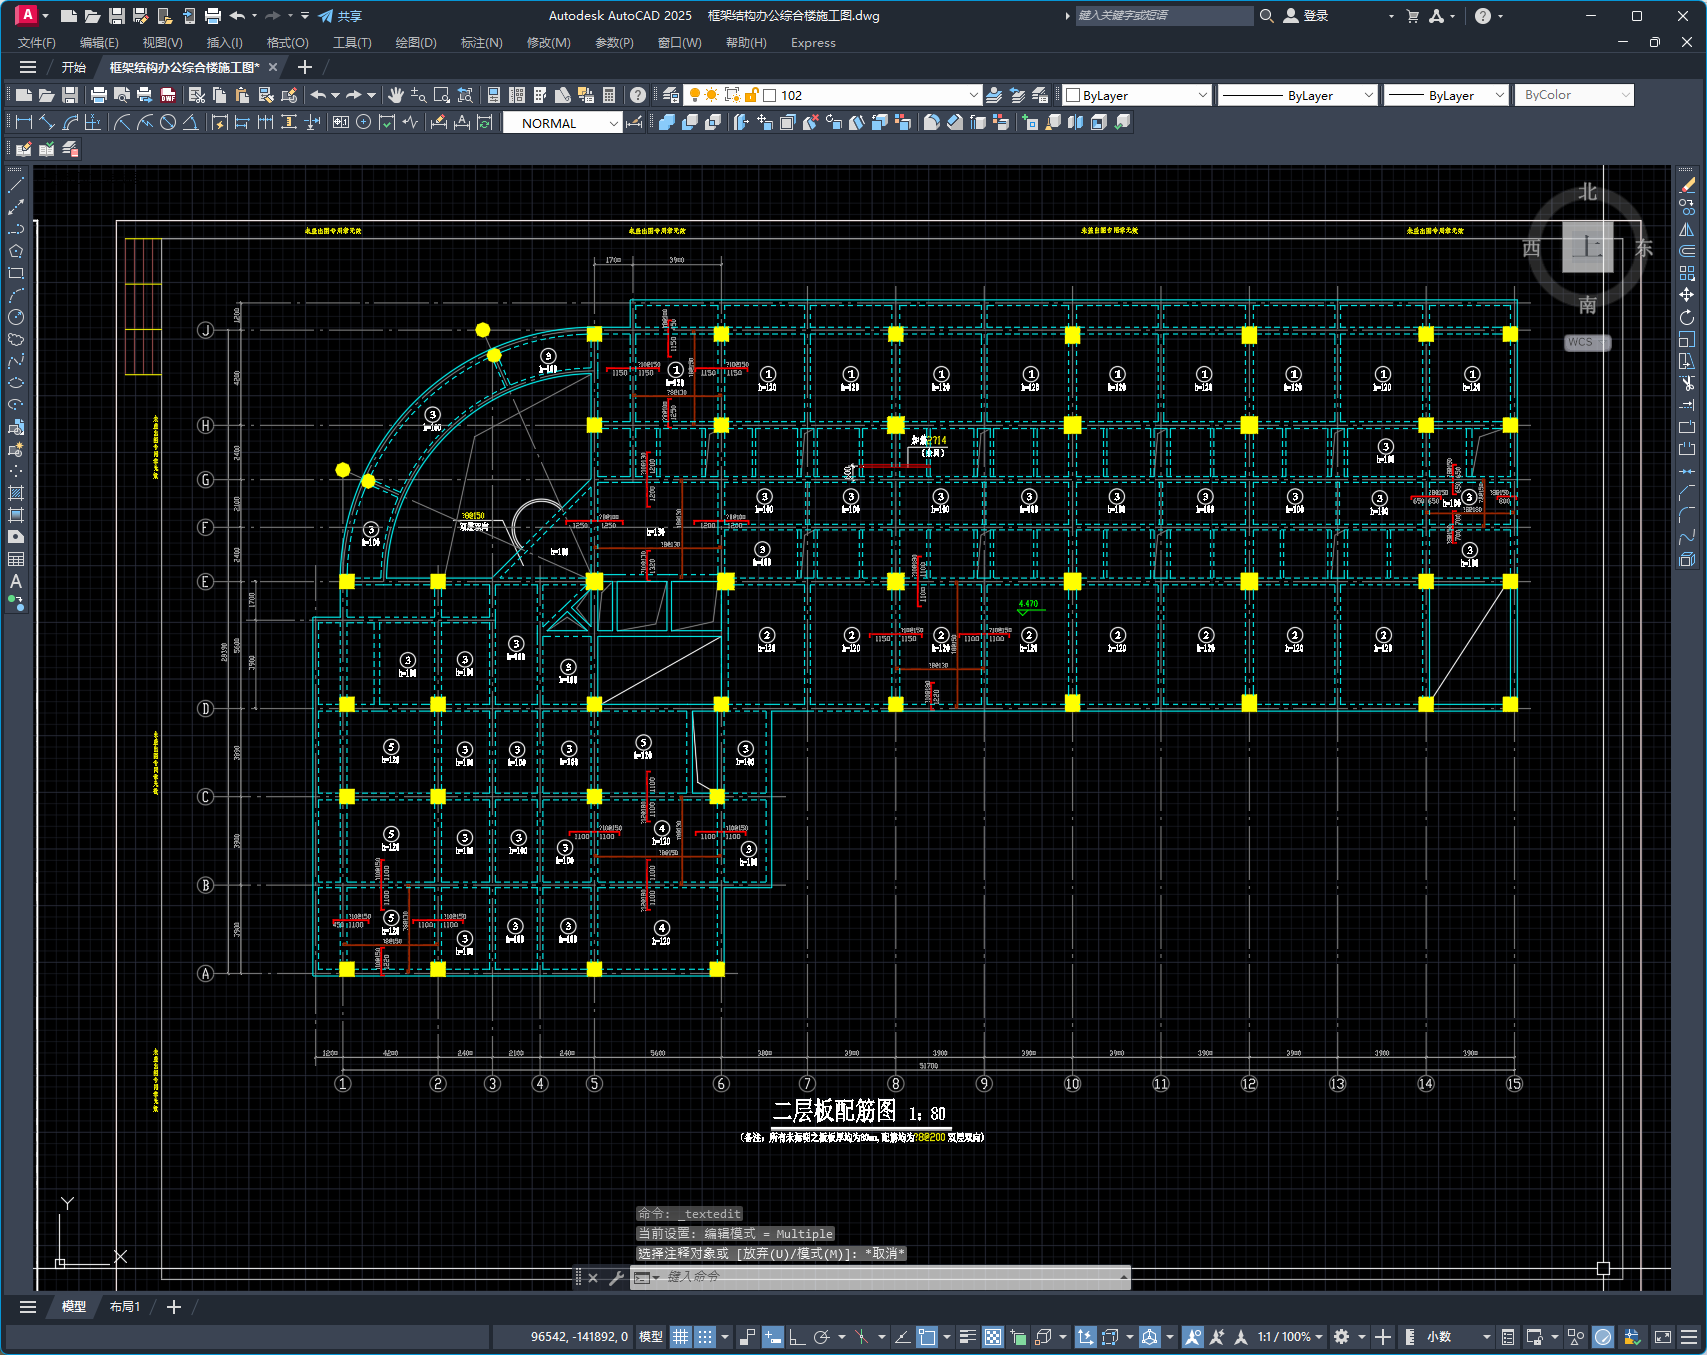
Task: Click the Customization gear in the status bar
Action: [1341, 1337]
